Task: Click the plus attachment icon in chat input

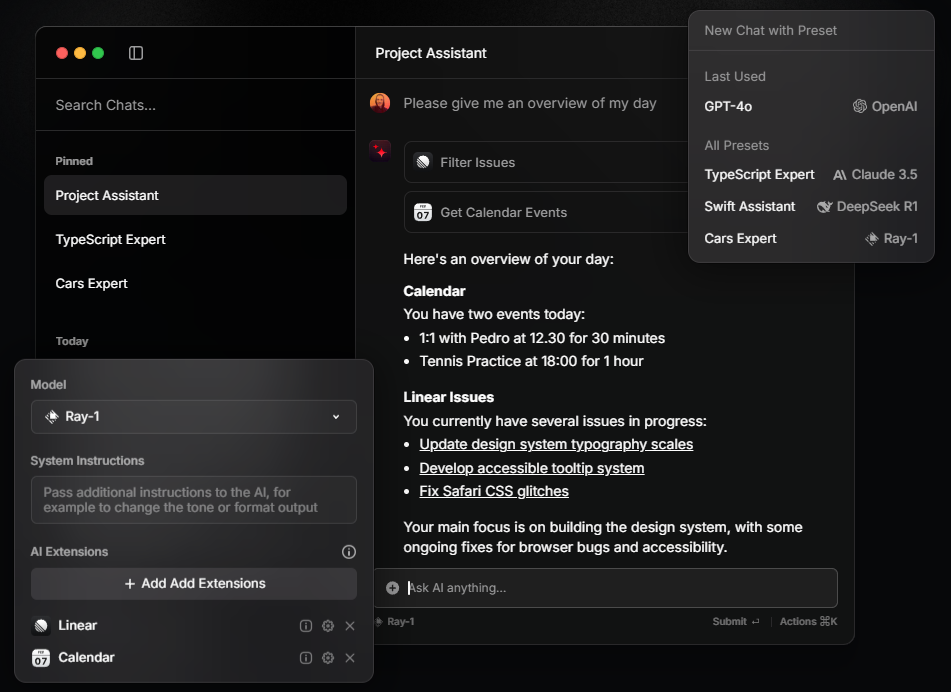Action: click(392, 588)
